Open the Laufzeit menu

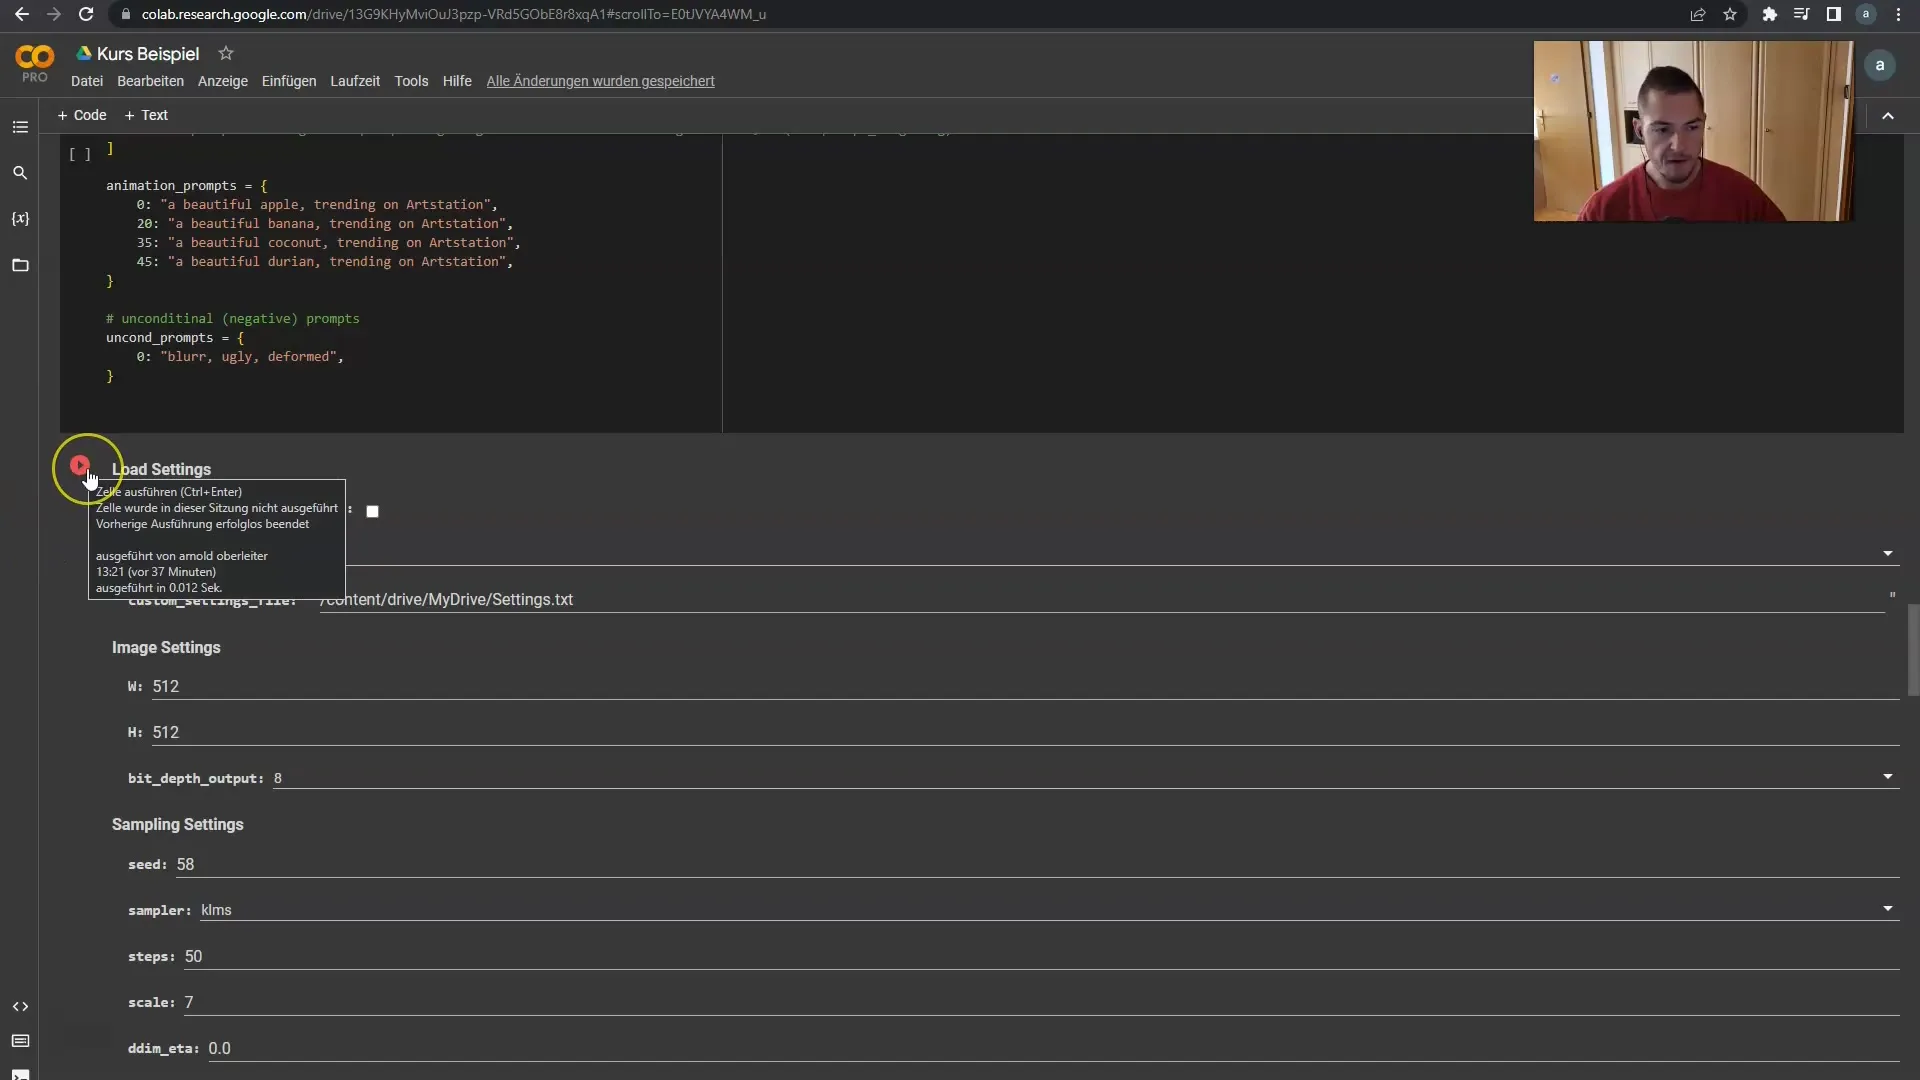355,81
